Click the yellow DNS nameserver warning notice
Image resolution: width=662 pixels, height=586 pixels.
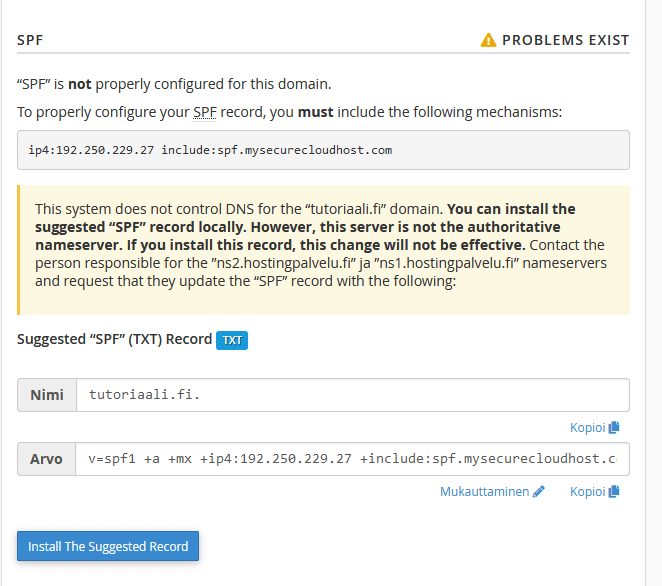tap(323, 245)
